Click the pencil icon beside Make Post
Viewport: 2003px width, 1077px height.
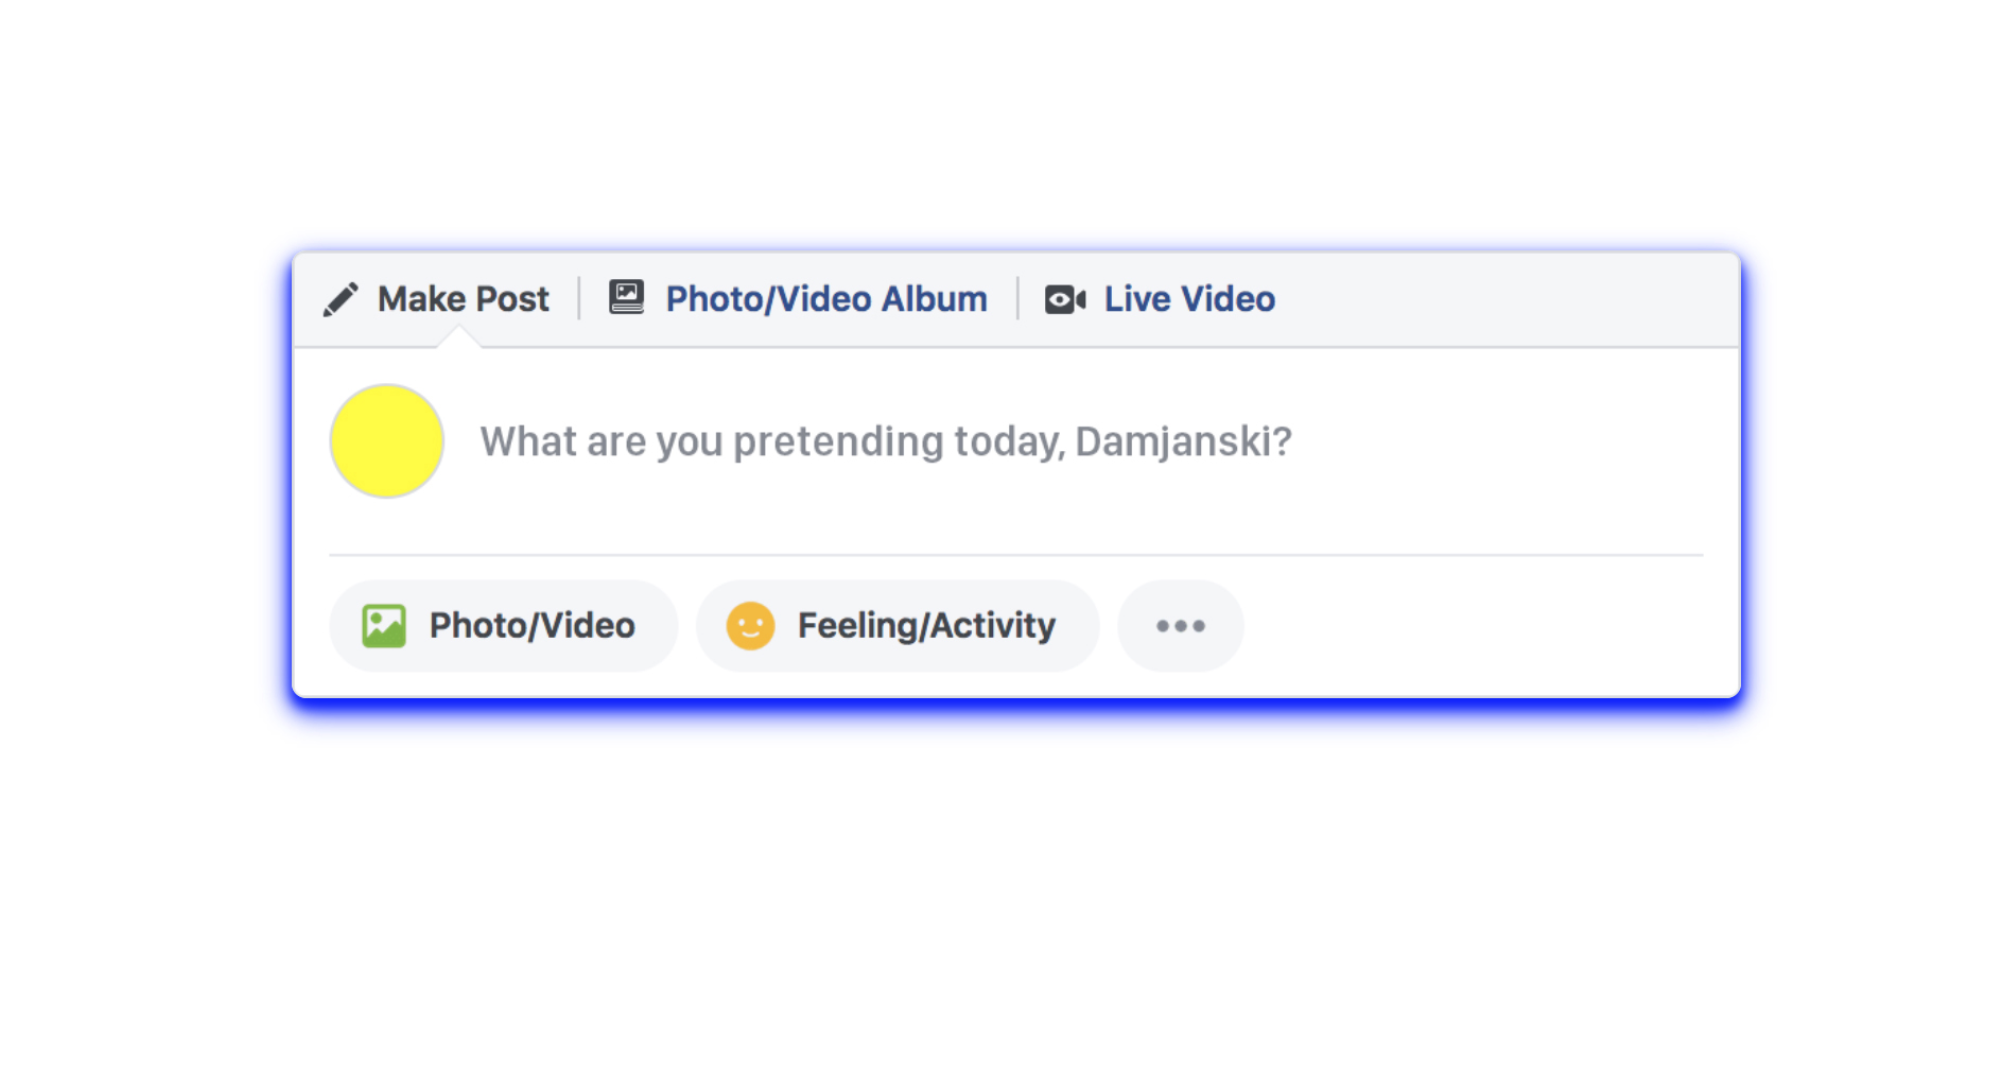pos(341,299)
